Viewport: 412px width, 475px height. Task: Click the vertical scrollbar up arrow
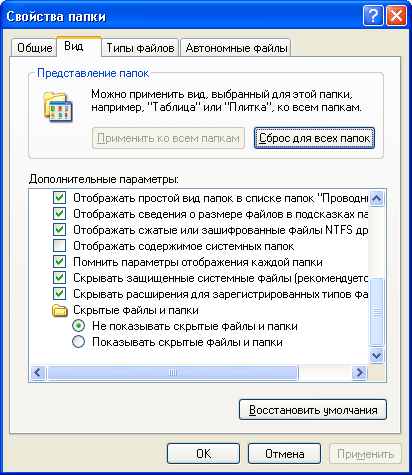click(377, 198)
